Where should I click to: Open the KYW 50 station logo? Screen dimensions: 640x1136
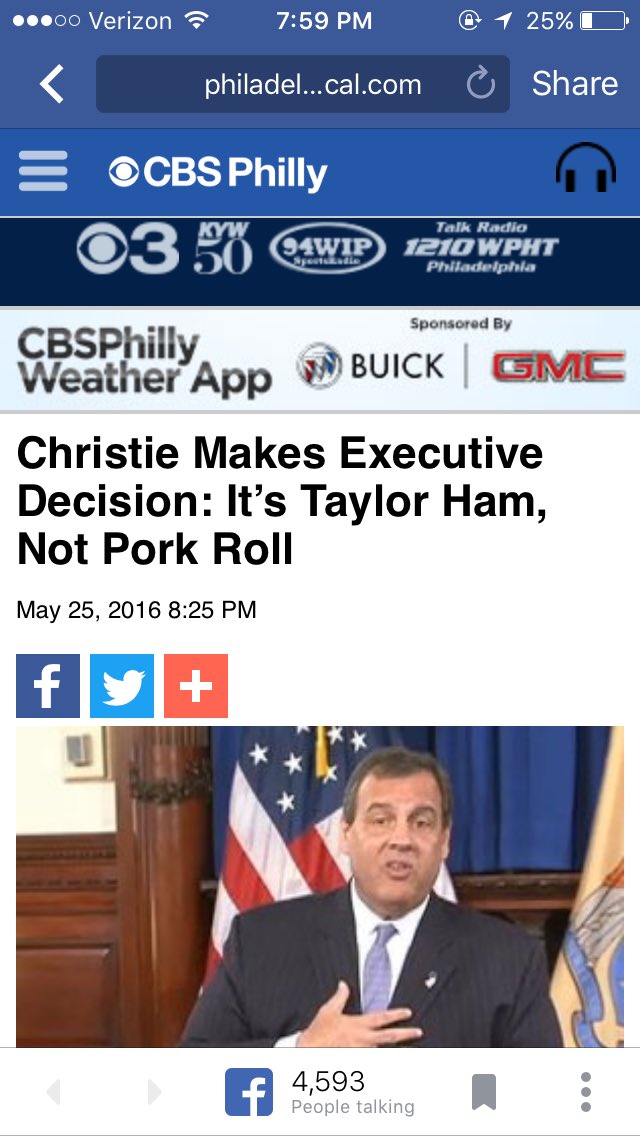(x=223, y=248)
